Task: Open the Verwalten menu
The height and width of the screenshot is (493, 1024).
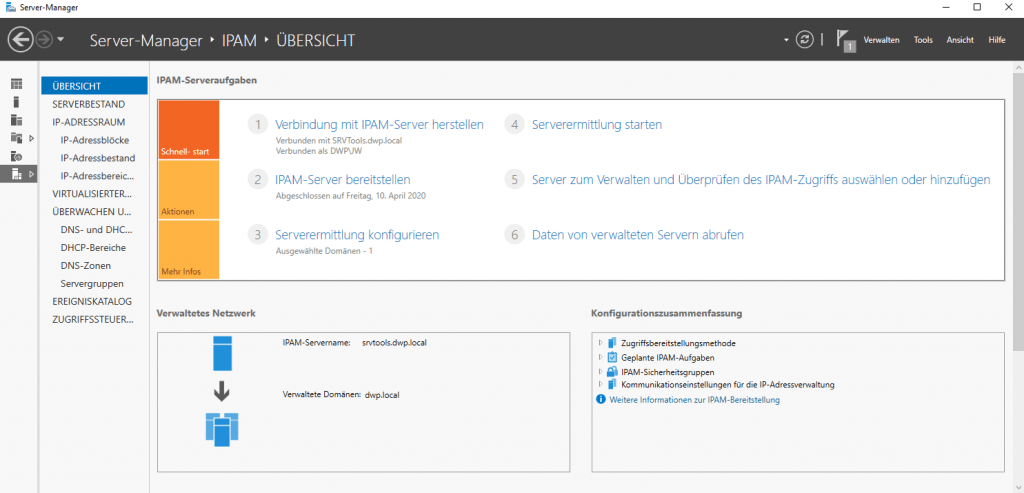Action: (881, 40)
